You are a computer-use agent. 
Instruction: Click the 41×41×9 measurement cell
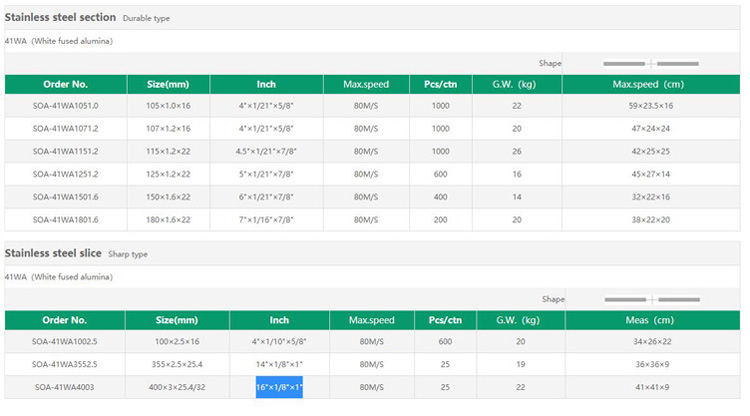point(651,387)
